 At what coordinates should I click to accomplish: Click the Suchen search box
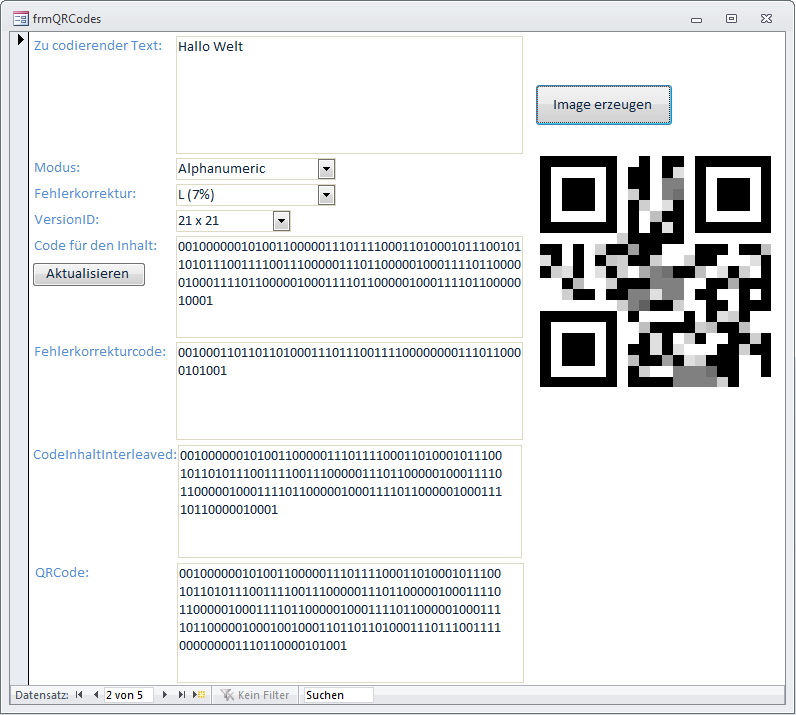tap(339, 695)
